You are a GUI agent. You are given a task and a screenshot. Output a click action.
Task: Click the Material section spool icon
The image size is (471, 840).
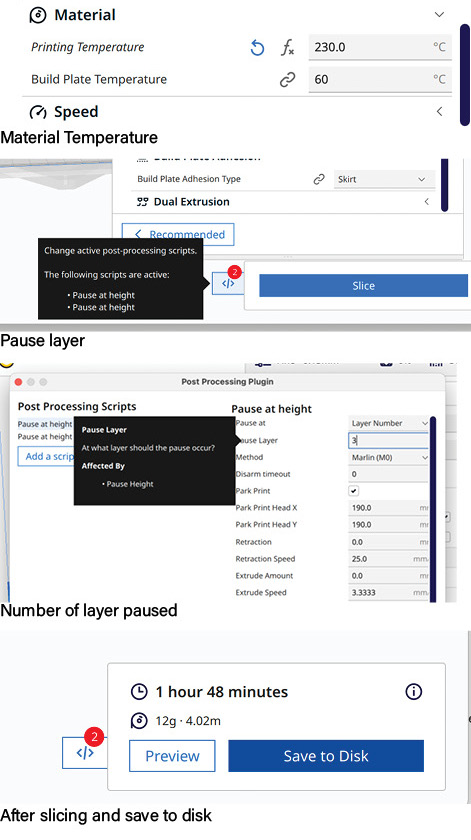coord(38,15)
